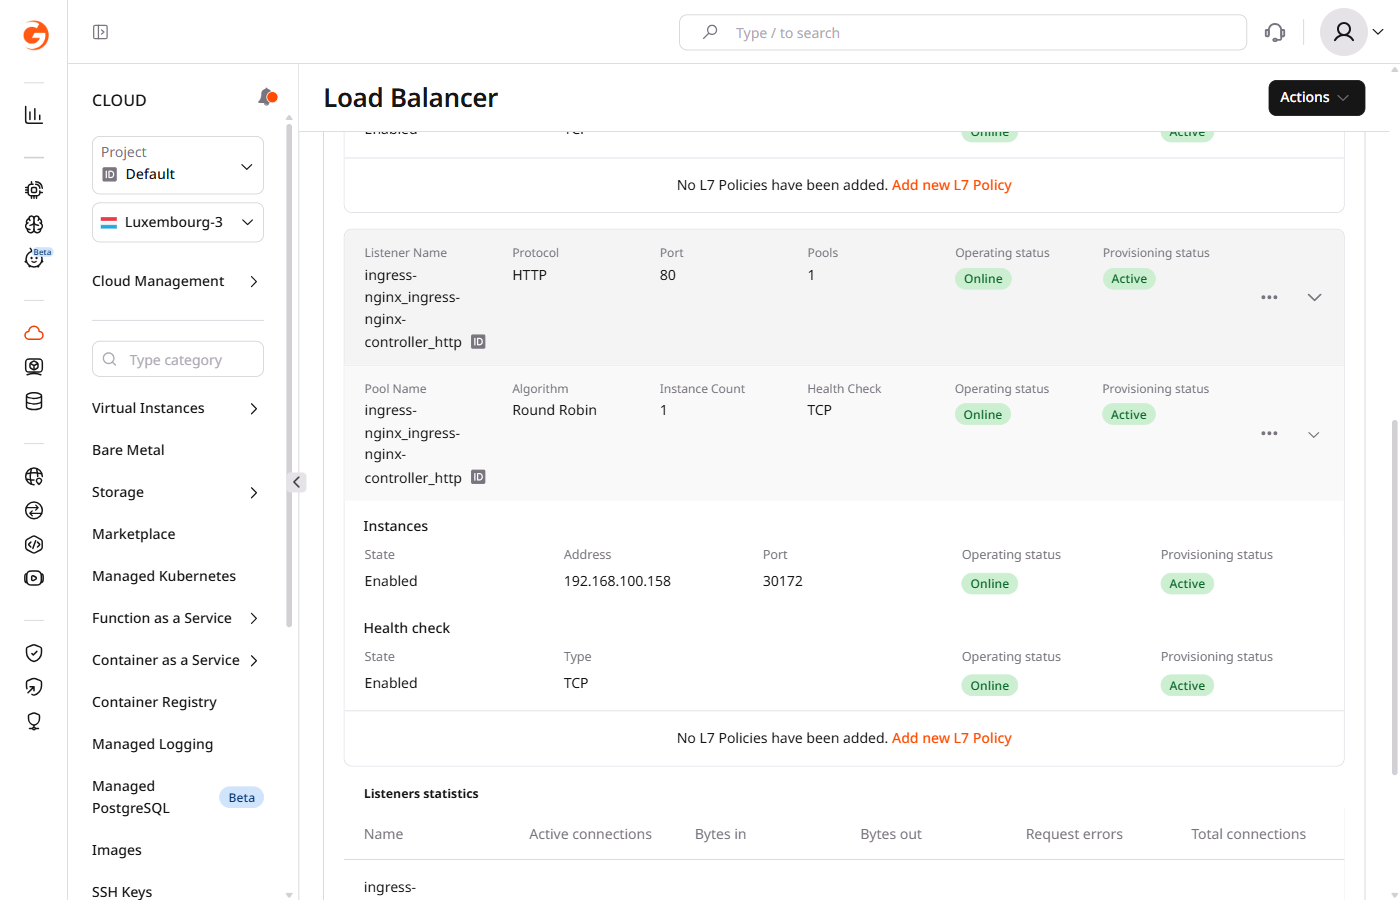Click the Bytes out column header
The width and height of the screenshot is (1400, 900).
(x=891, y=834)
